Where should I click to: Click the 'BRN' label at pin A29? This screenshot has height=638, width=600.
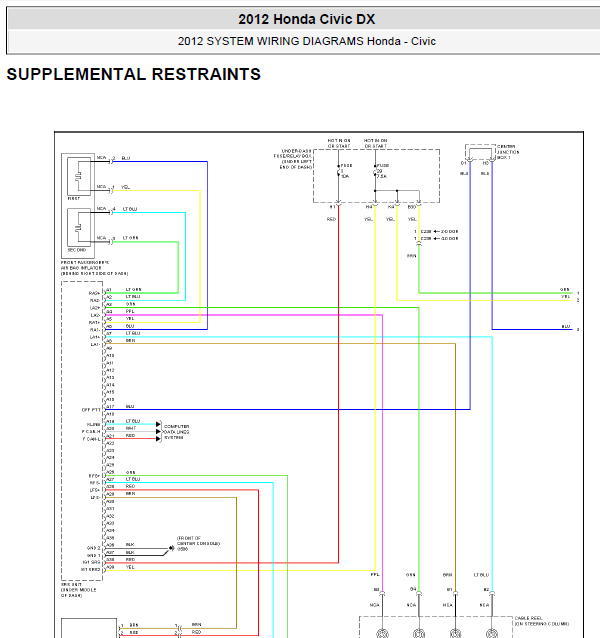coord(131,494)
